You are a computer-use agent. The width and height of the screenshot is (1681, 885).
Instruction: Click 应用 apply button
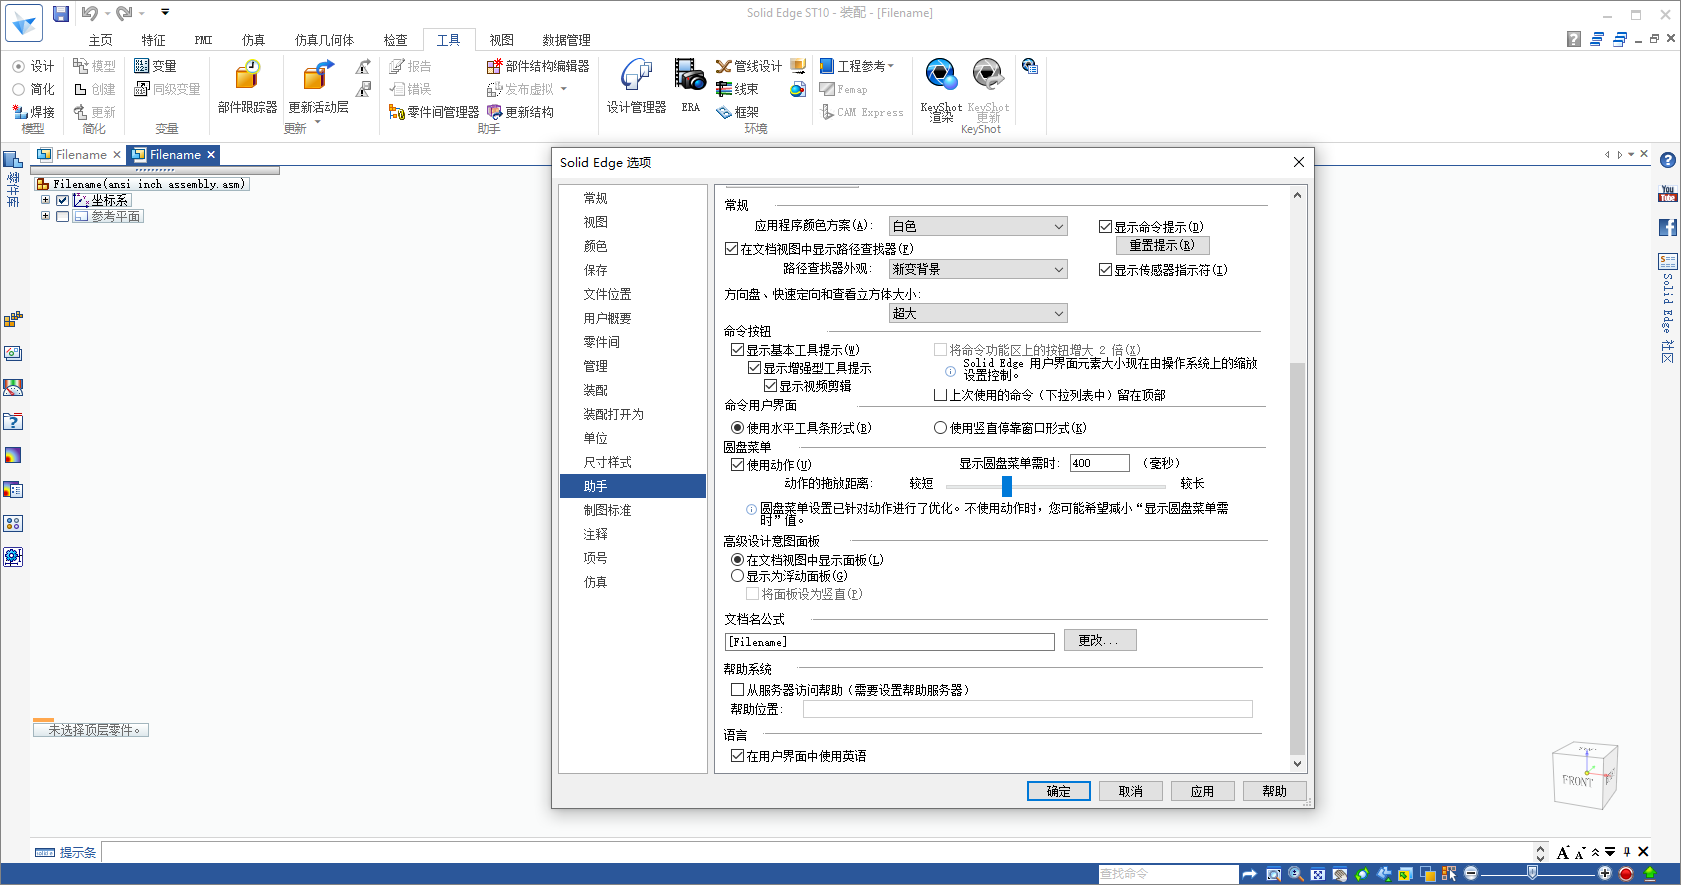[1203, 791]
